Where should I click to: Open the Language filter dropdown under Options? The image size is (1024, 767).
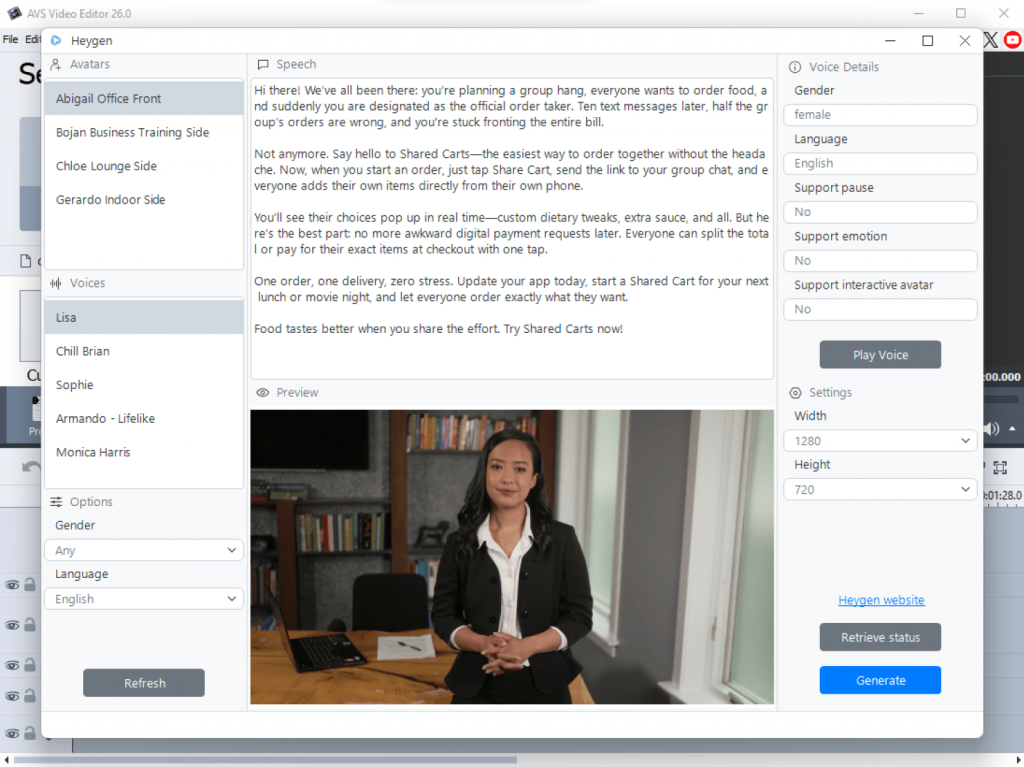pos(144,599)
